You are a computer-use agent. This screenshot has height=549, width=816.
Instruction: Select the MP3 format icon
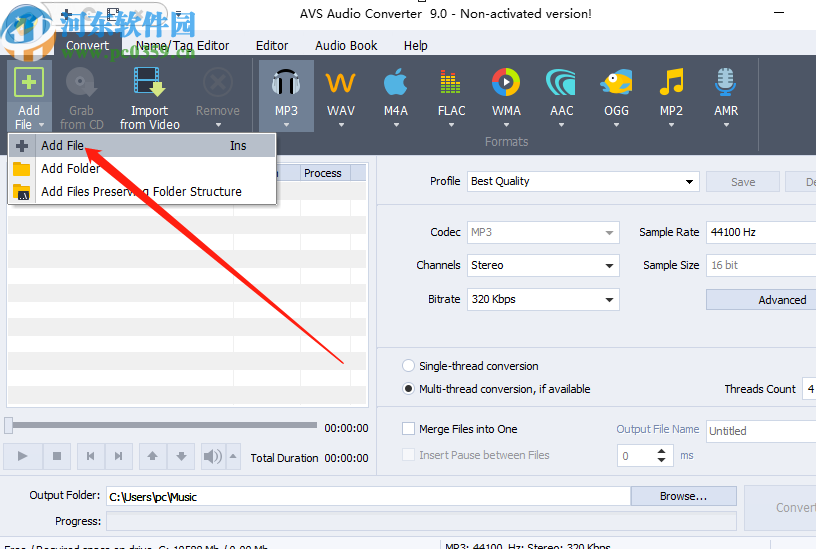click(x=286, y=82)
